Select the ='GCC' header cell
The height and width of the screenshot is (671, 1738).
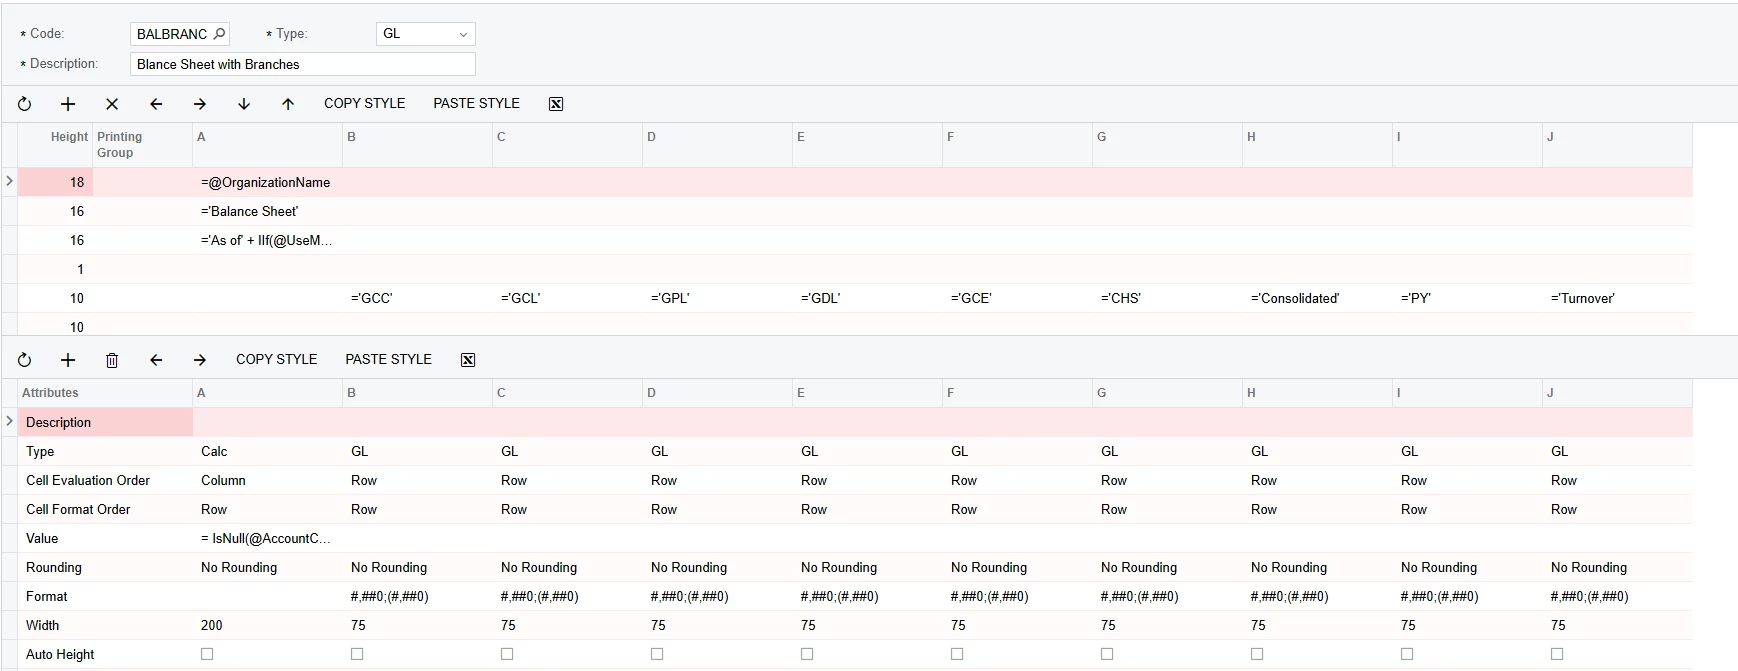pyautogui.click(x=417, y=298)
